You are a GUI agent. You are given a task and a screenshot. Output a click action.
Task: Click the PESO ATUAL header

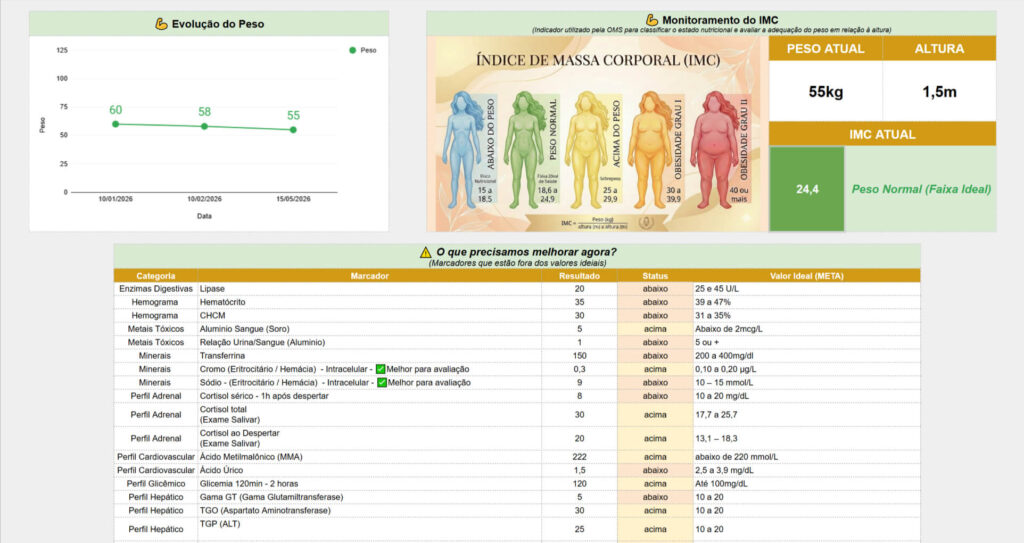825,48
